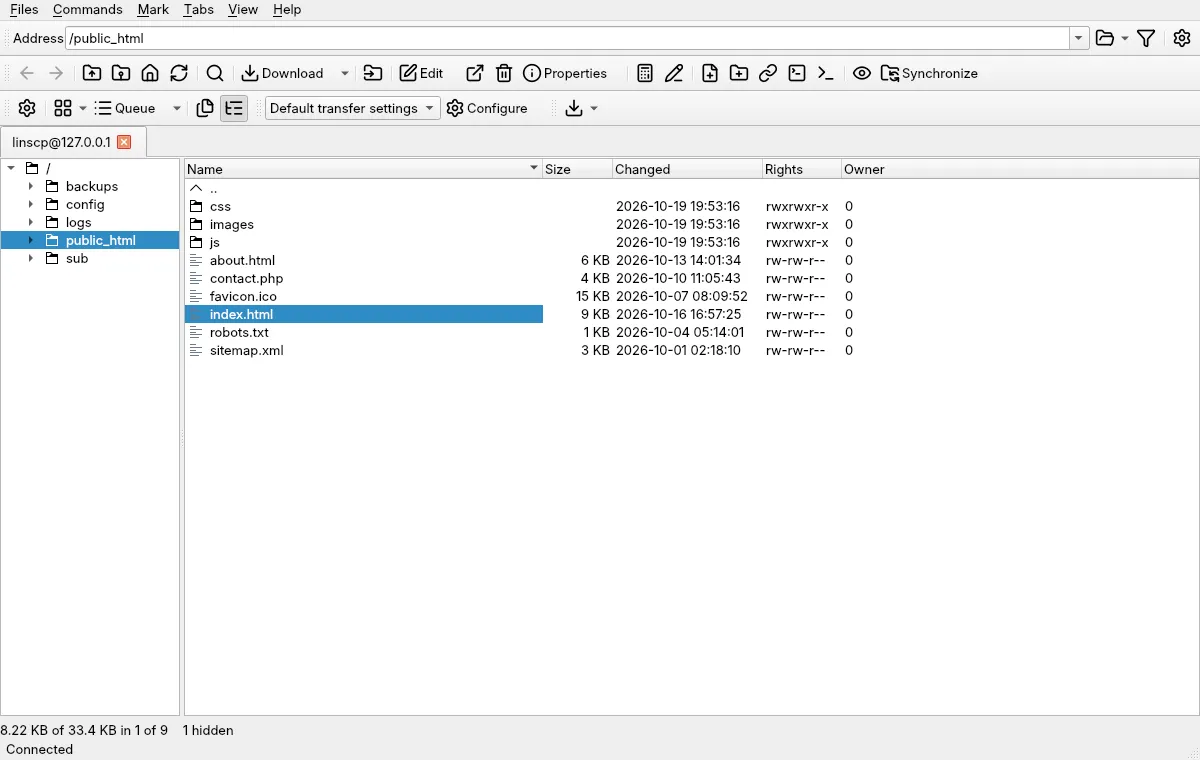Open dropdown beside the bookmark folder icon

1125,38
